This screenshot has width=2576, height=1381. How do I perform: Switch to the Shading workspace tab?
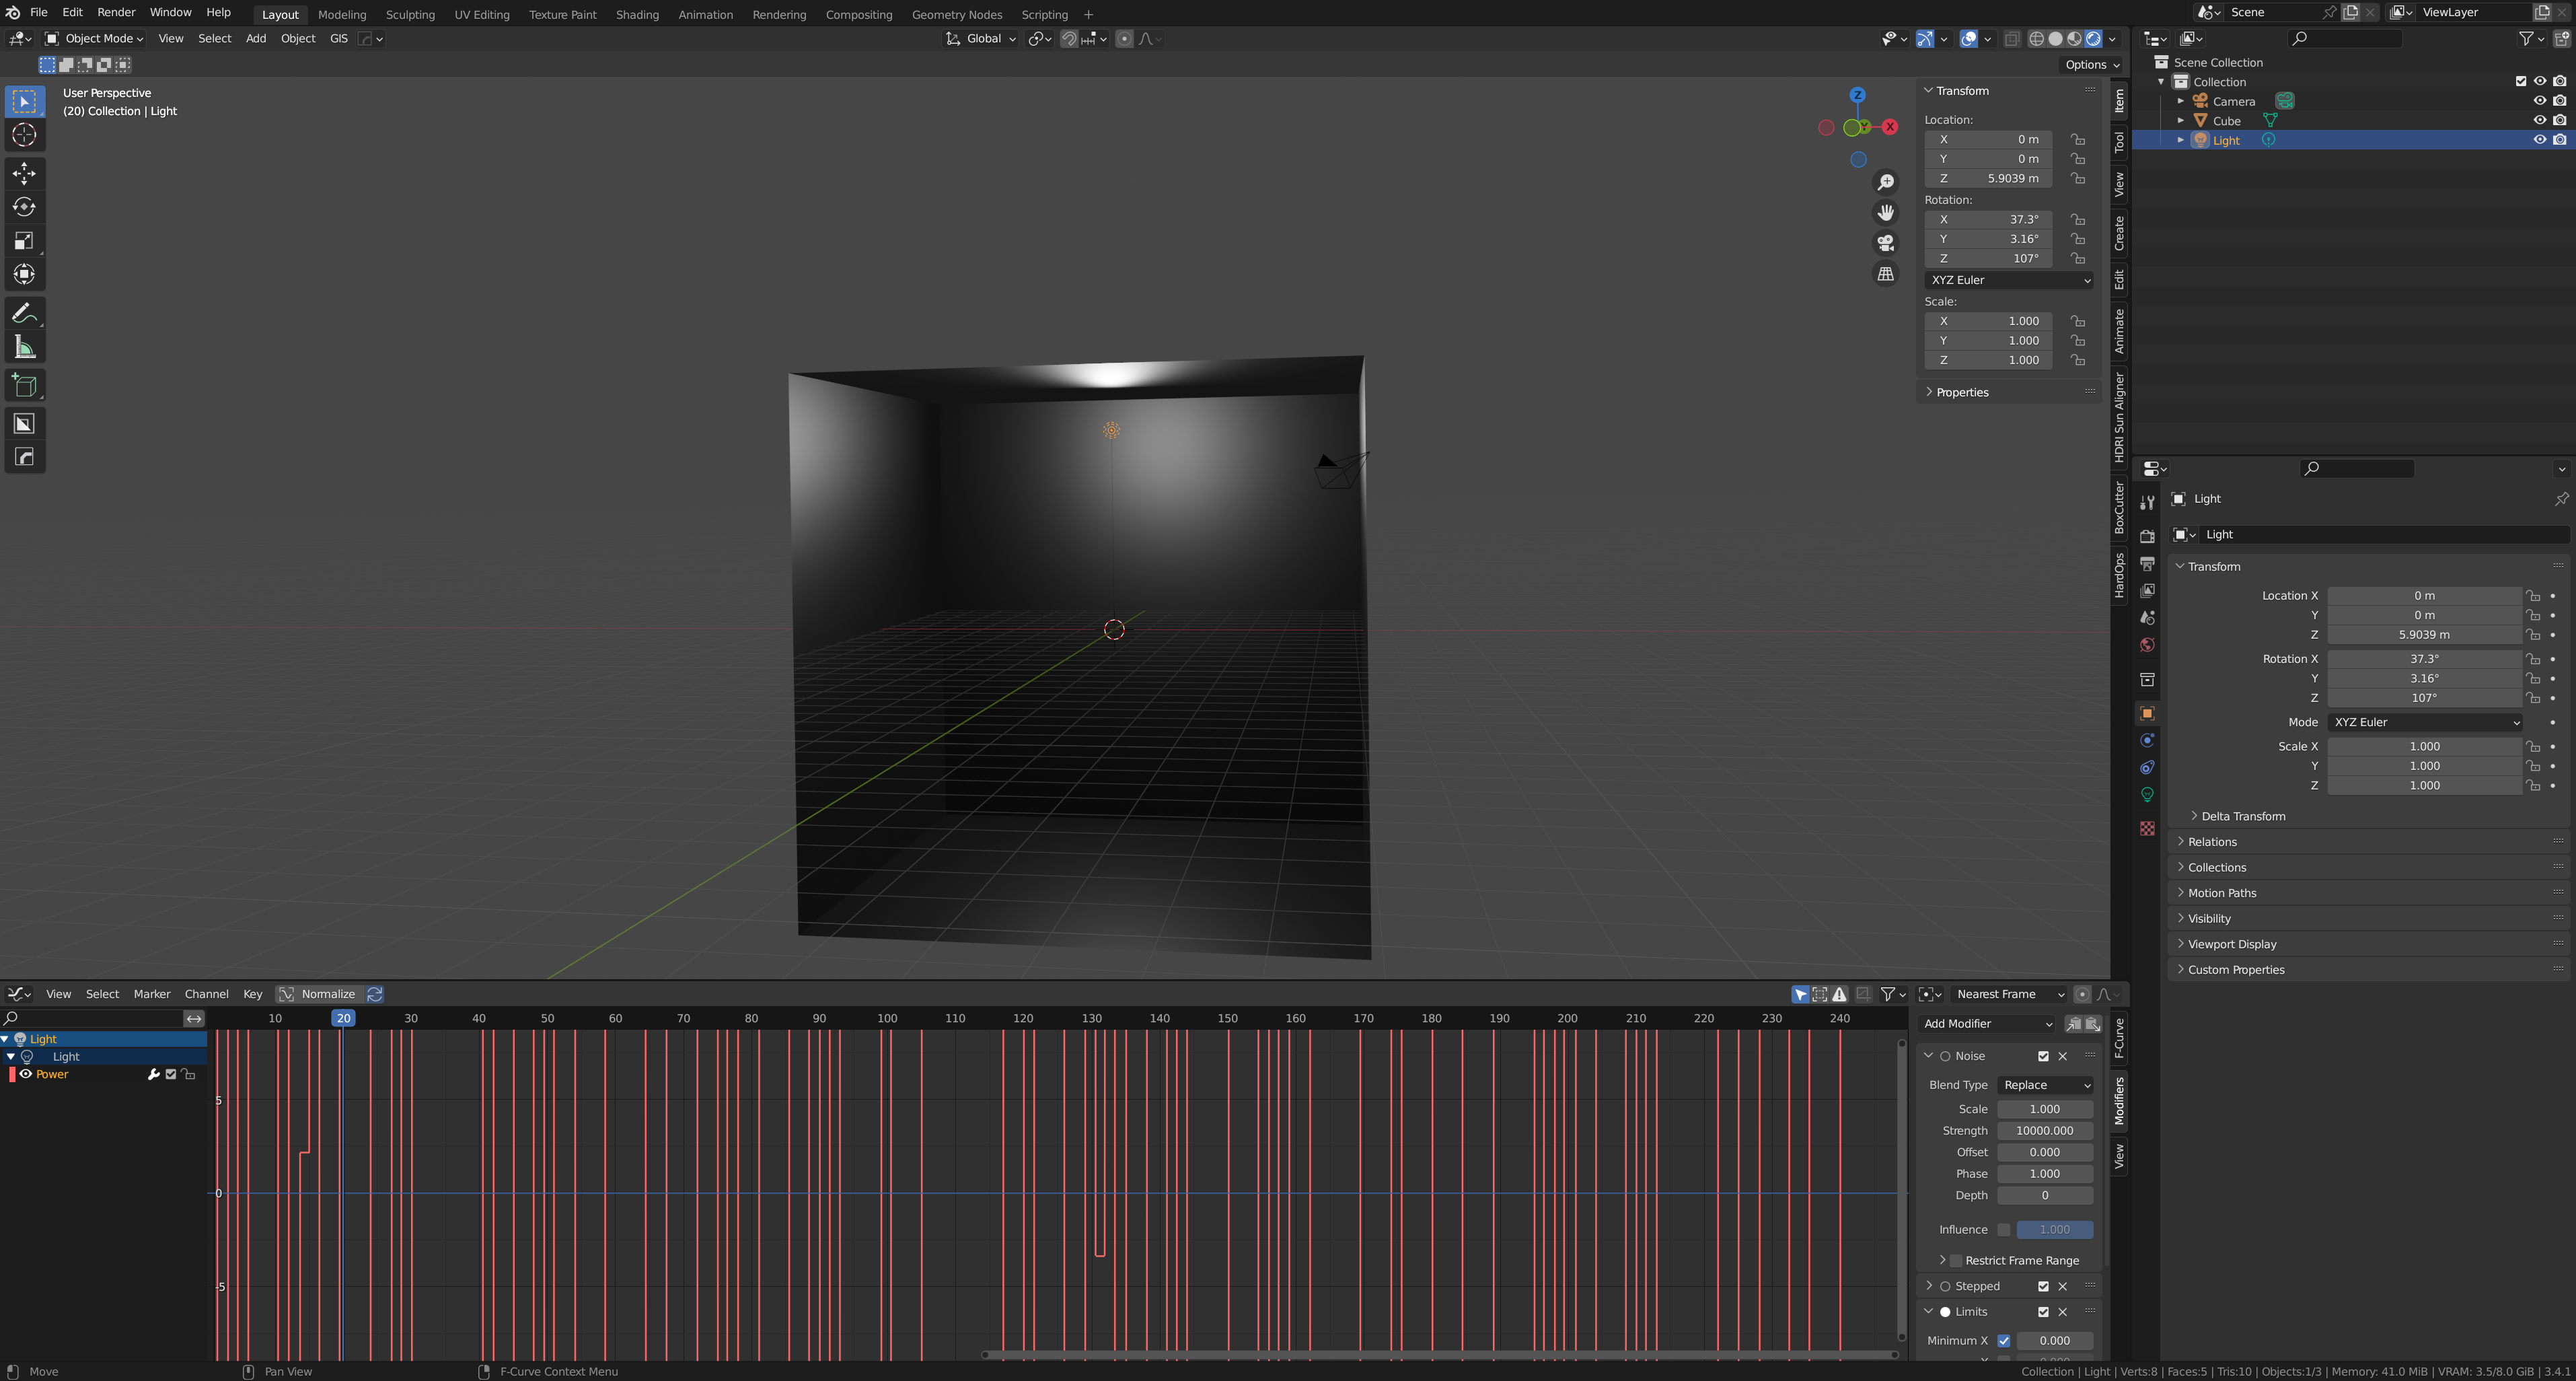click(637, 14)
